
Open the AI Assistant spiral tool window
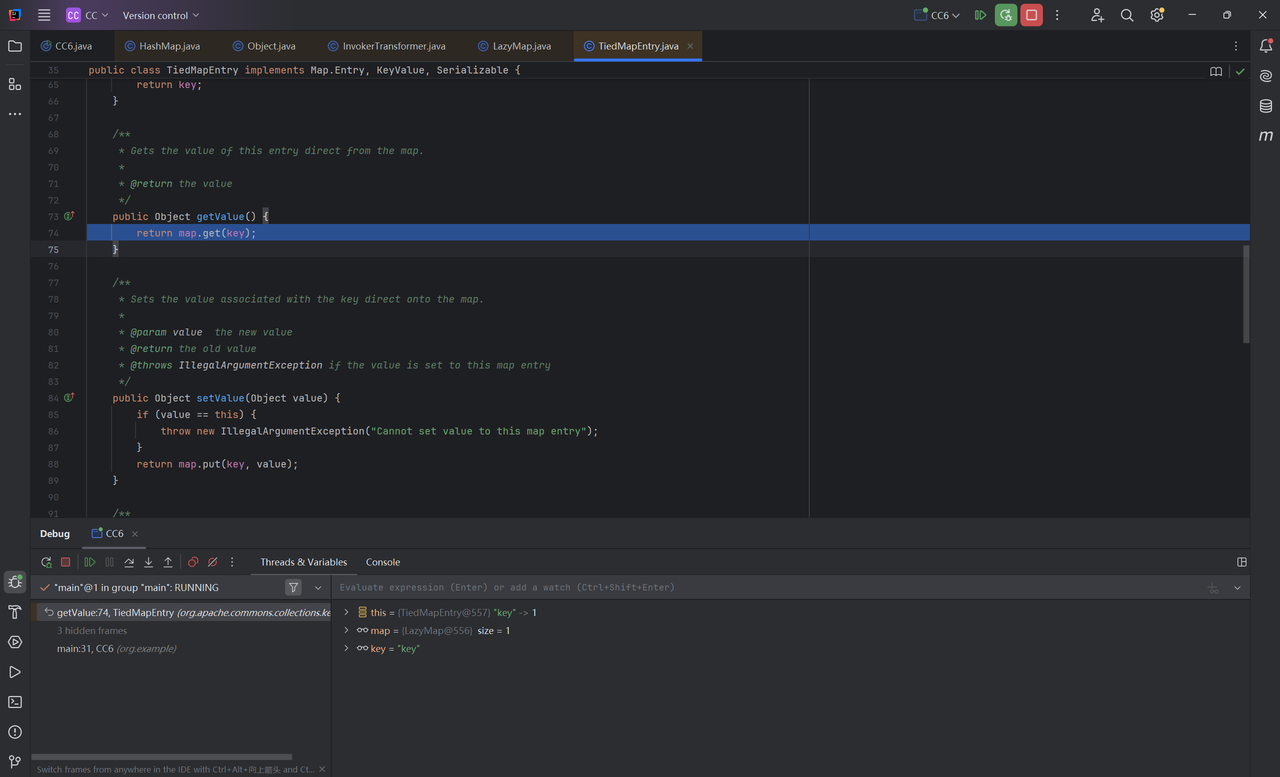(x=1266, y=76)
